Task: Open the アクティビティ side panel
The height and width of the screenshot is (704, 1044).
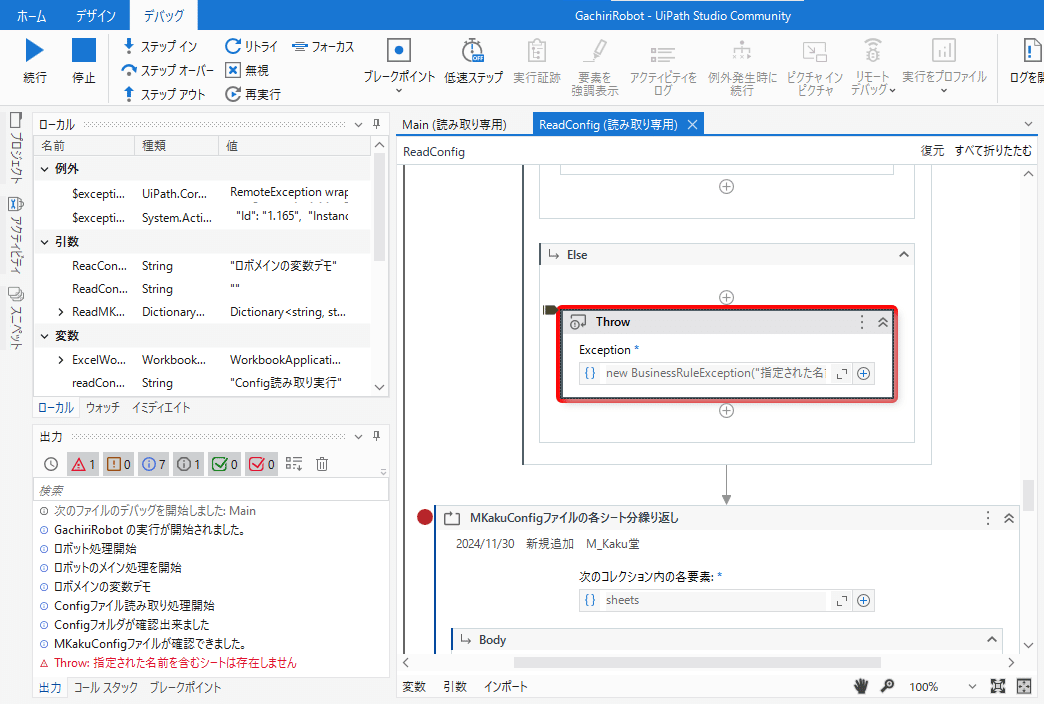Action: tap(16, 234)
